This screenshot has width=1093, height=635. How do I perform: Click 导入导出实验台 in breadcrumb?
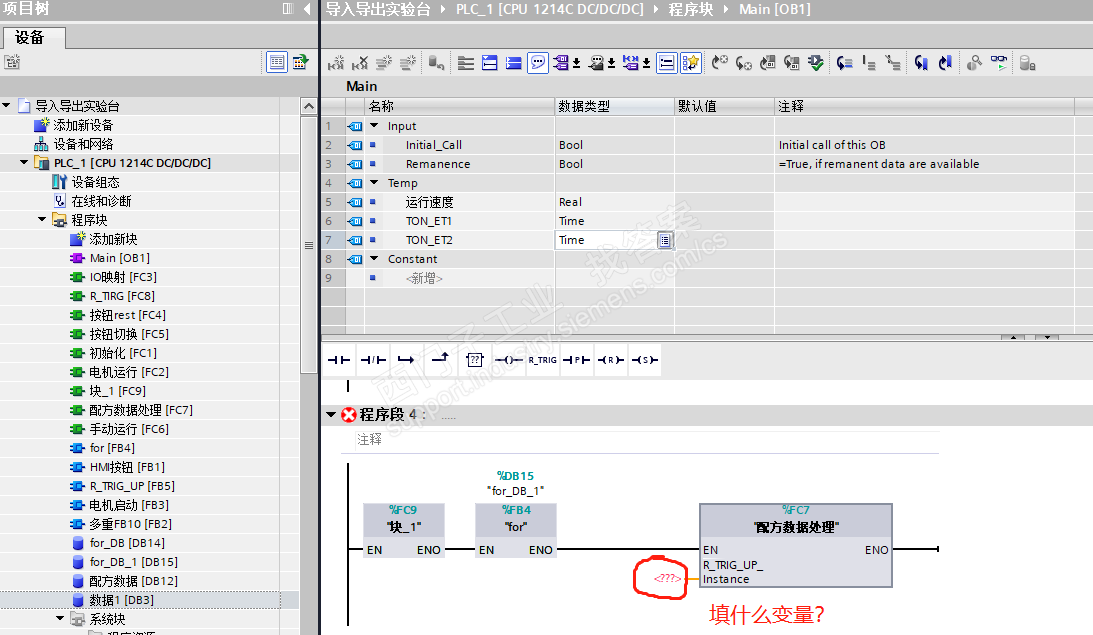(x=377, y=9)
